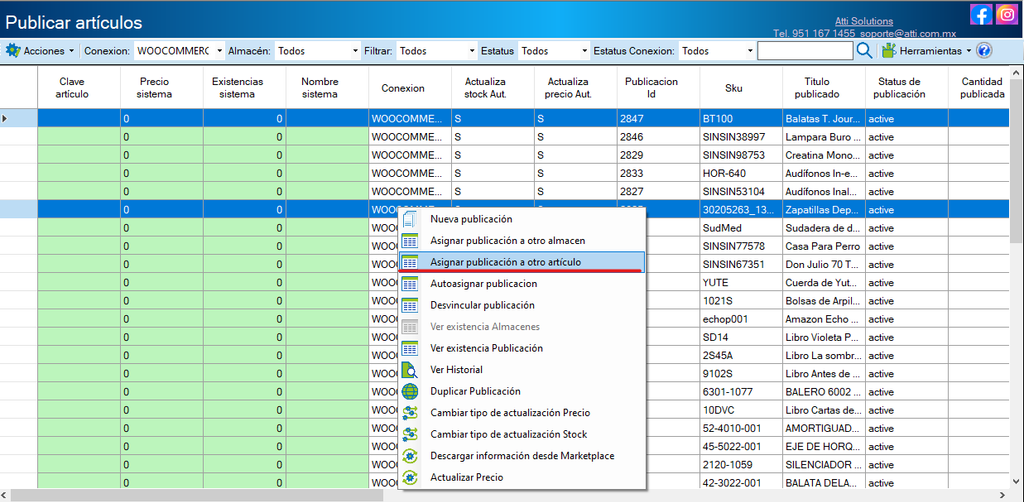
Task: Expand the Estatus combo box
Action: pyautogui.click(x=584, y=50)
